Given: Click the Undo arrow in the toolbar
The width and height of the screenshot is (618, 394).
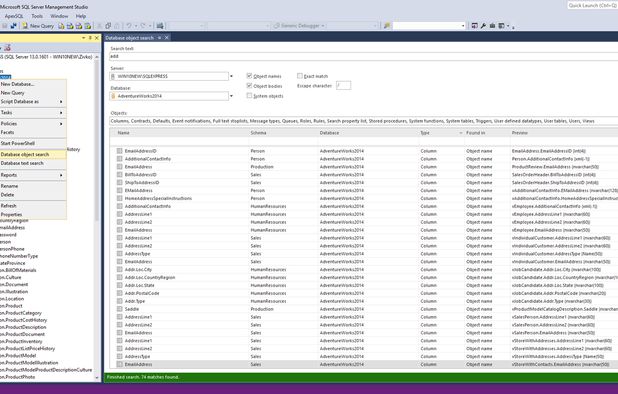Looking at the screenshot, I should [x=129, y=26].
